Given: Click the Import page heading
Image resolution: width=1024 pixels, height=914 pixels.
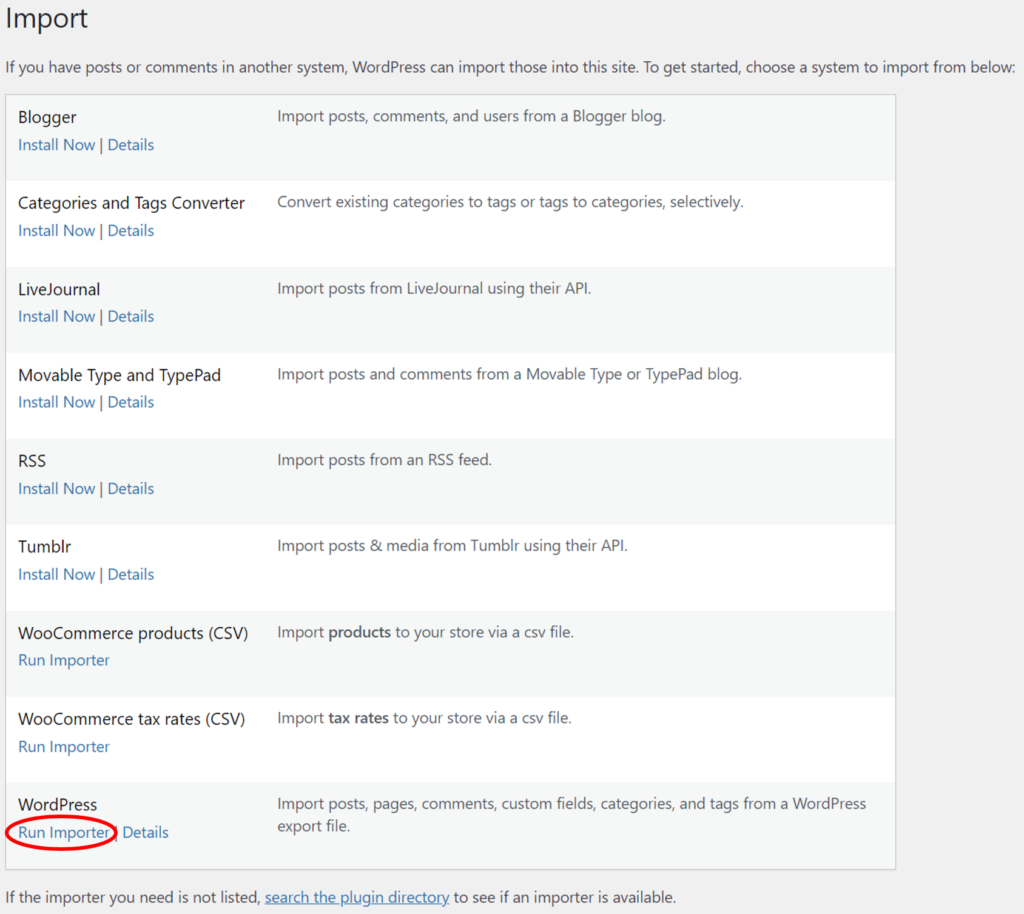Looking at the screenshot, I should pos(46,18).
